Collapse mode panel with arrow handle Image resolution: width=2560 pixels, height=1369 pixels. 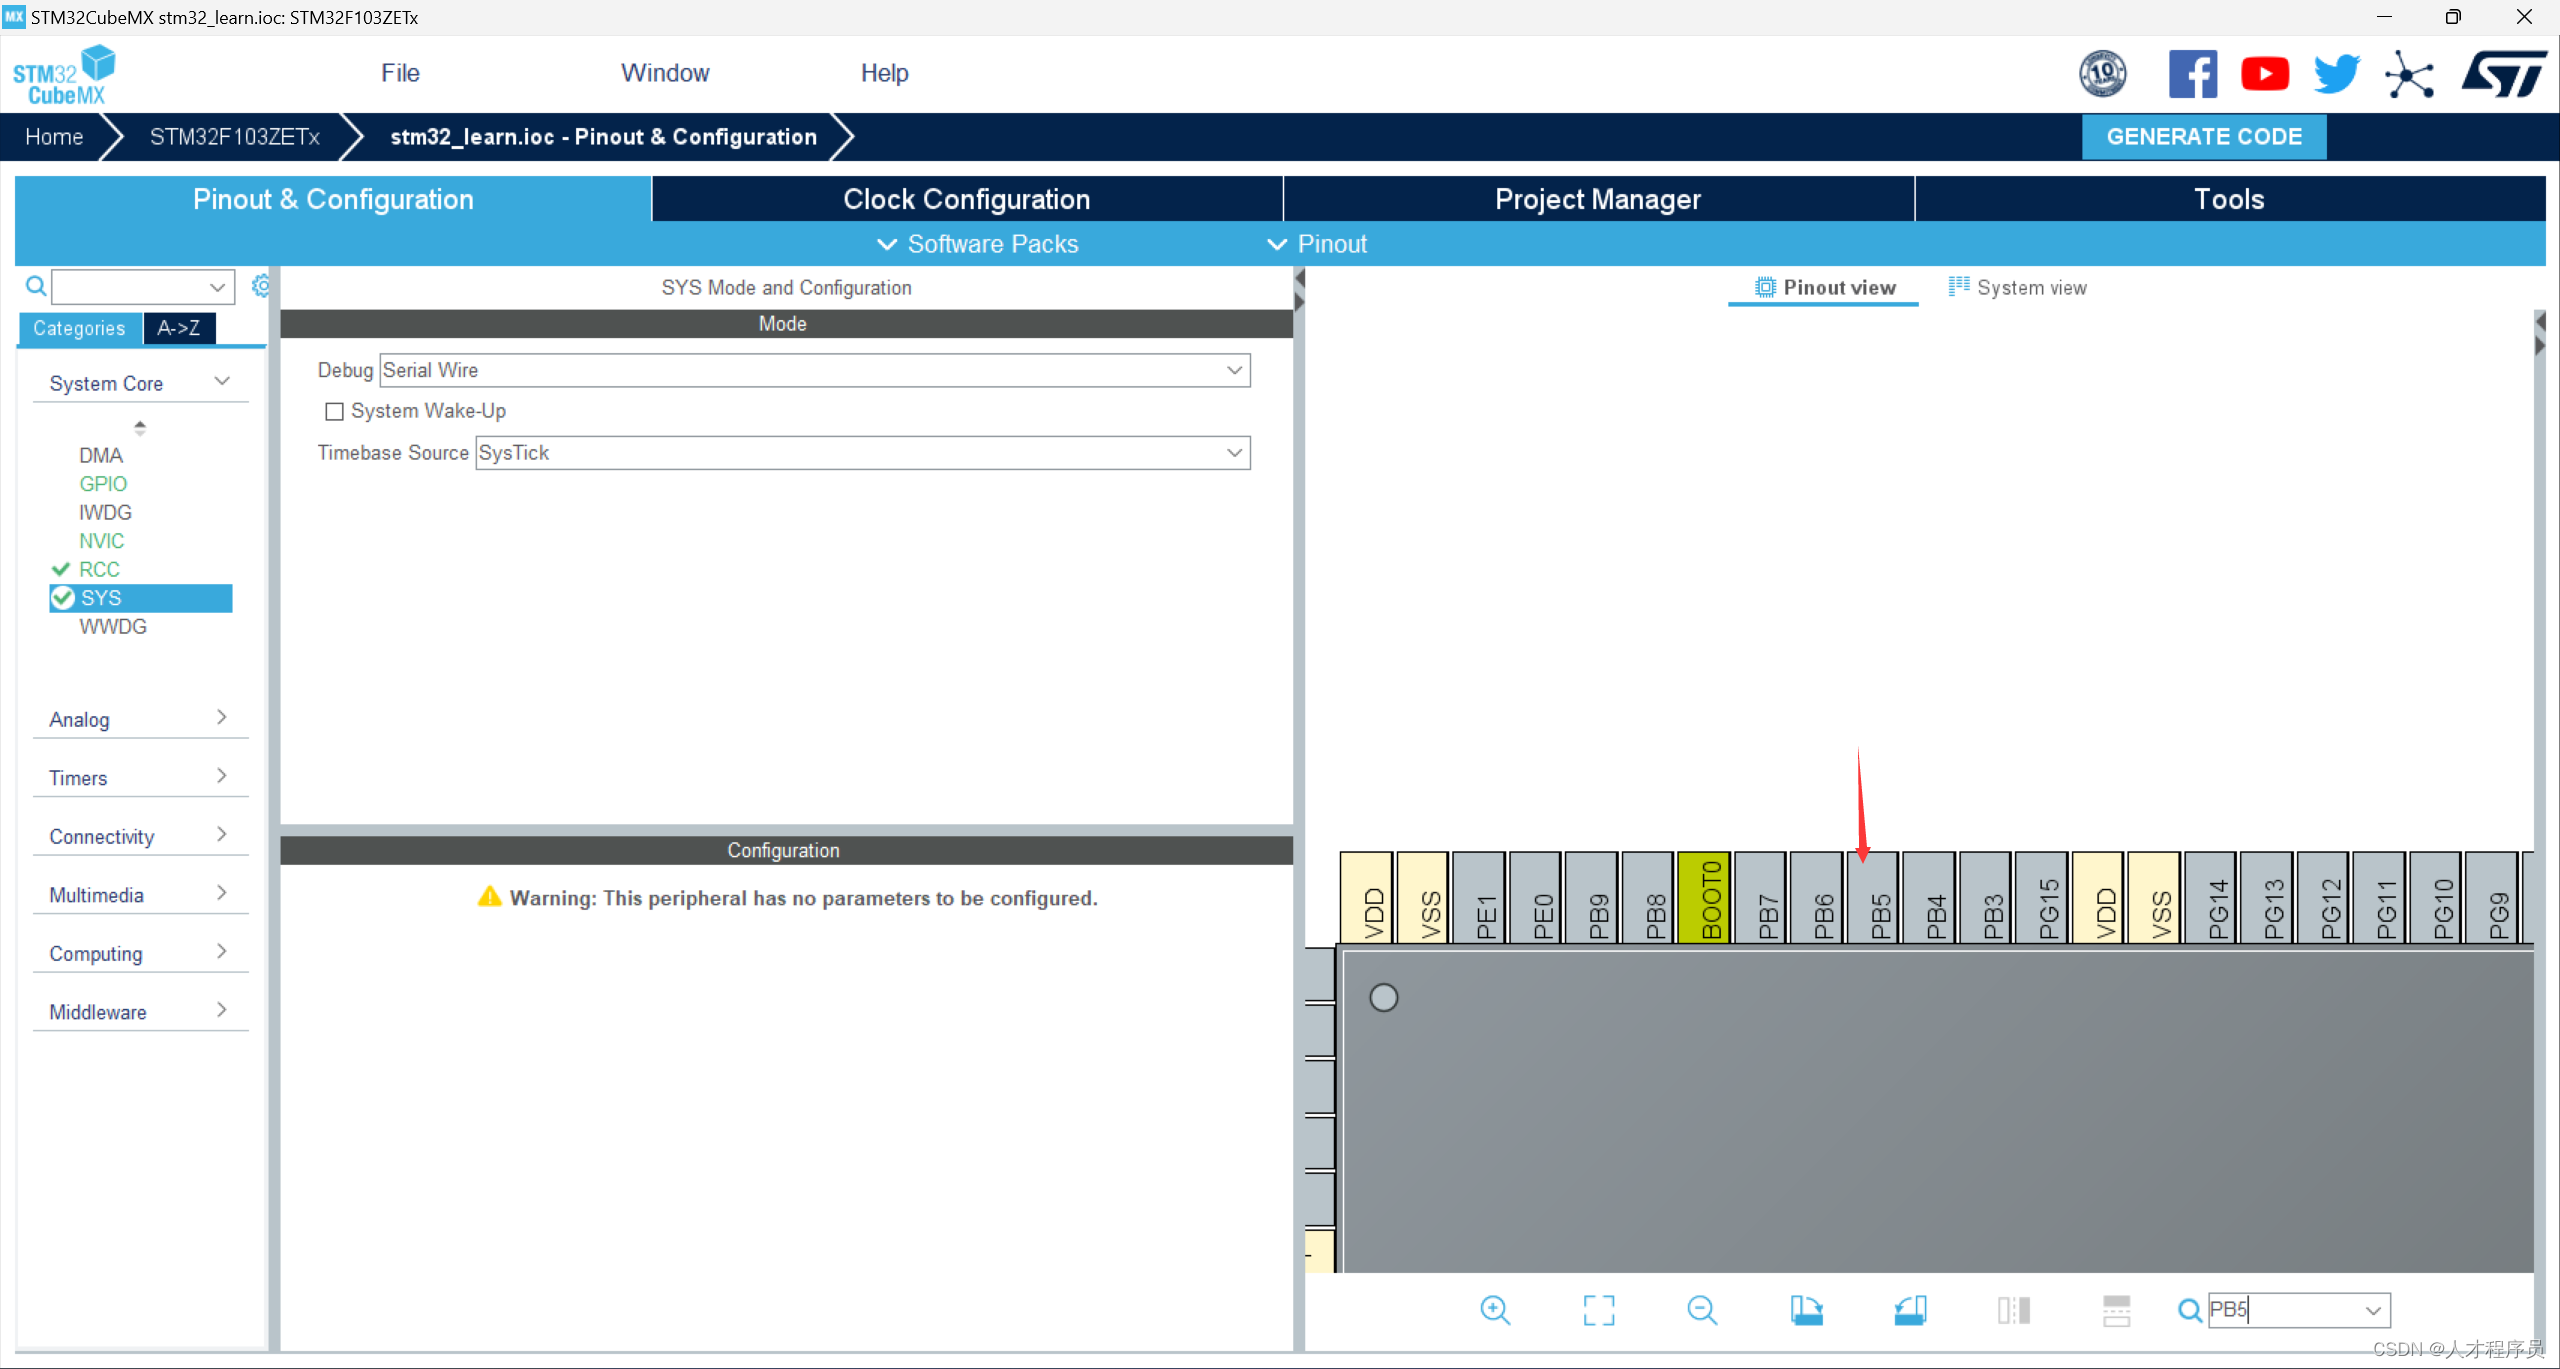[1299, 290]
